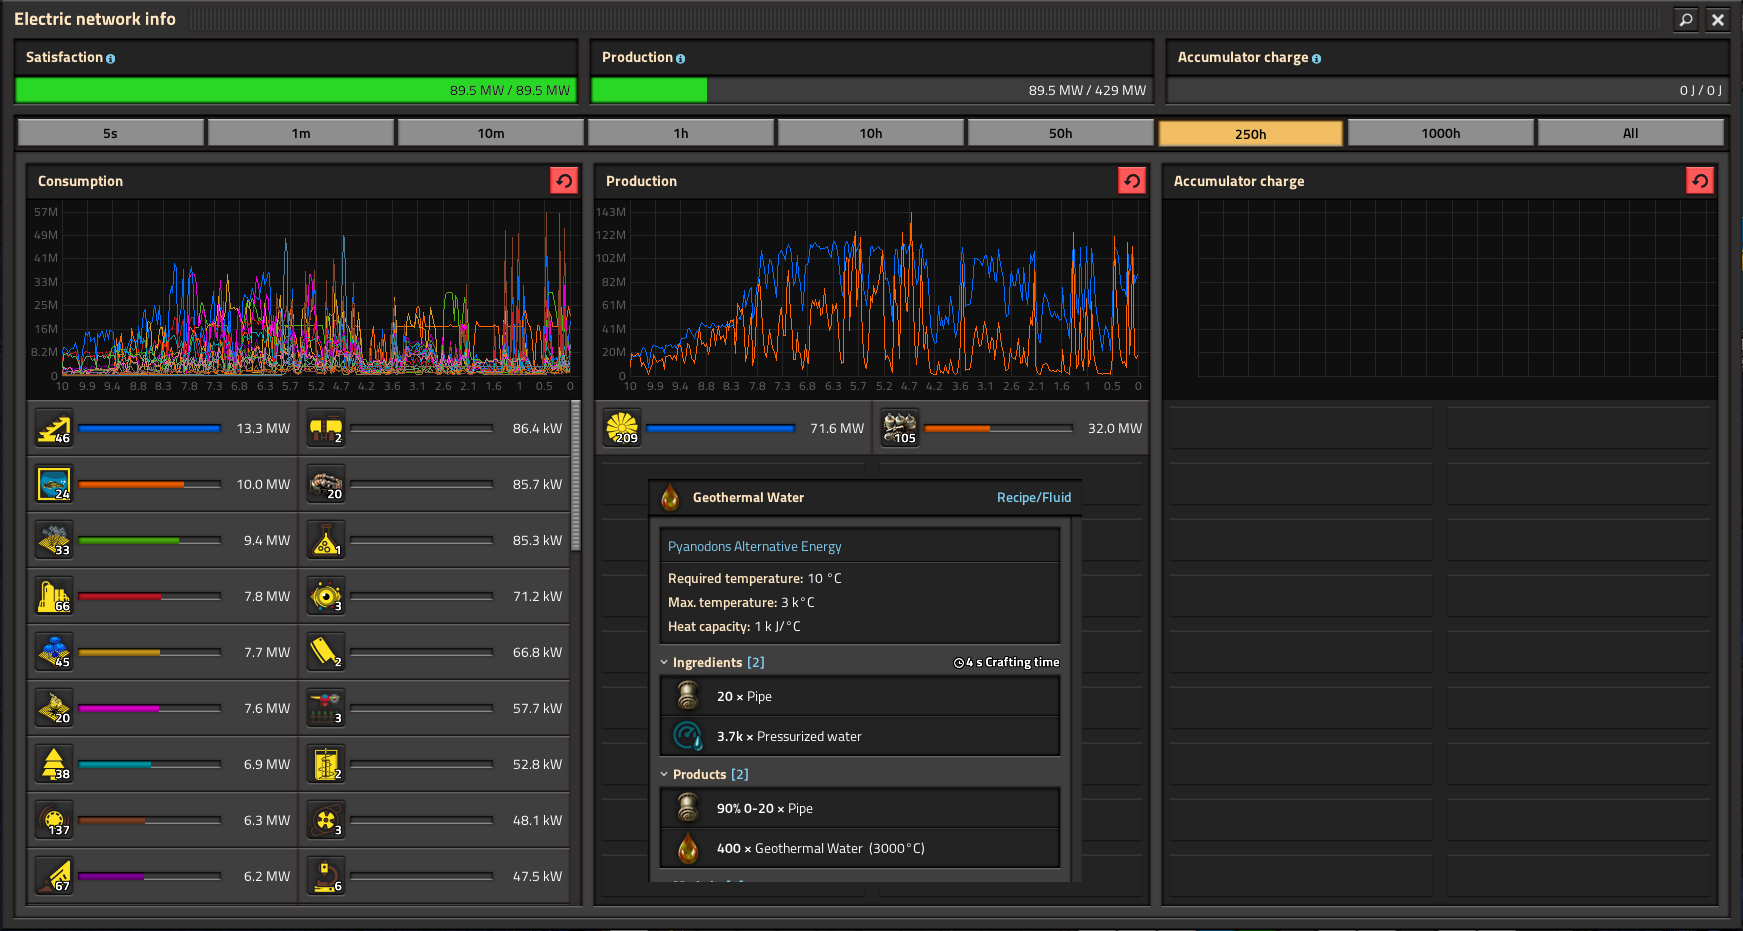Image resolution: width=1743 pixels, height=931 pixels.
Task: Switch to the 1000h time range
Action: (x=1440, y=133)
